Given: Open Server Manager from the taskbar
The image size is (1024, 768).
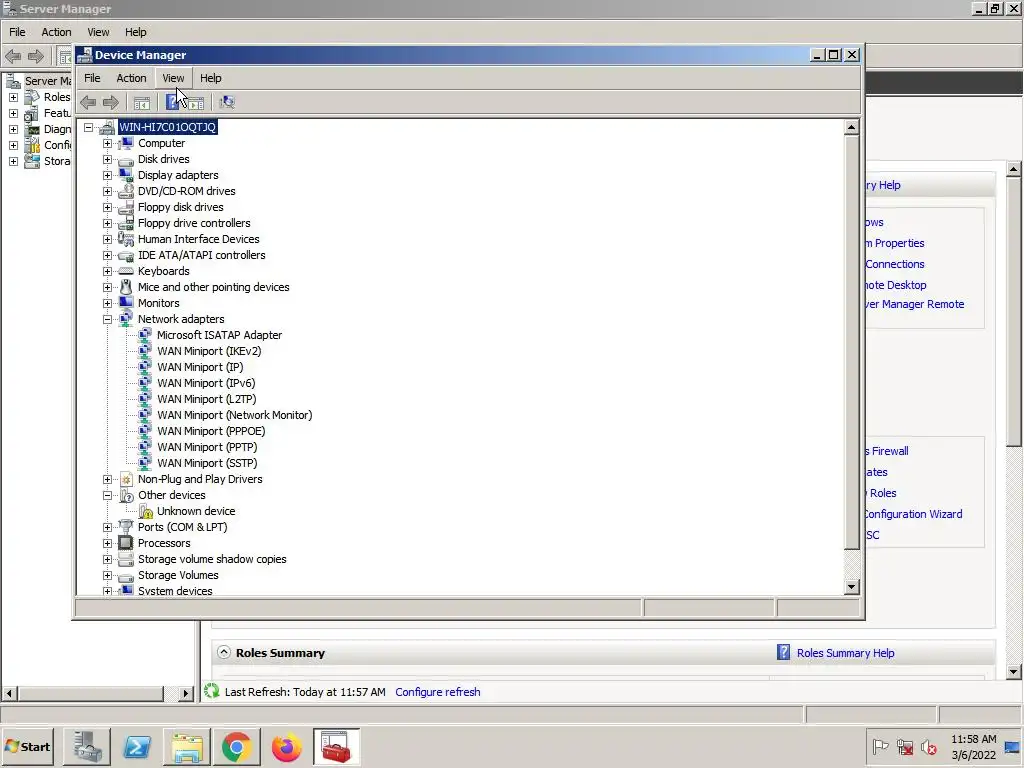Looking at the screenshot, I should (x=86, y=746).
